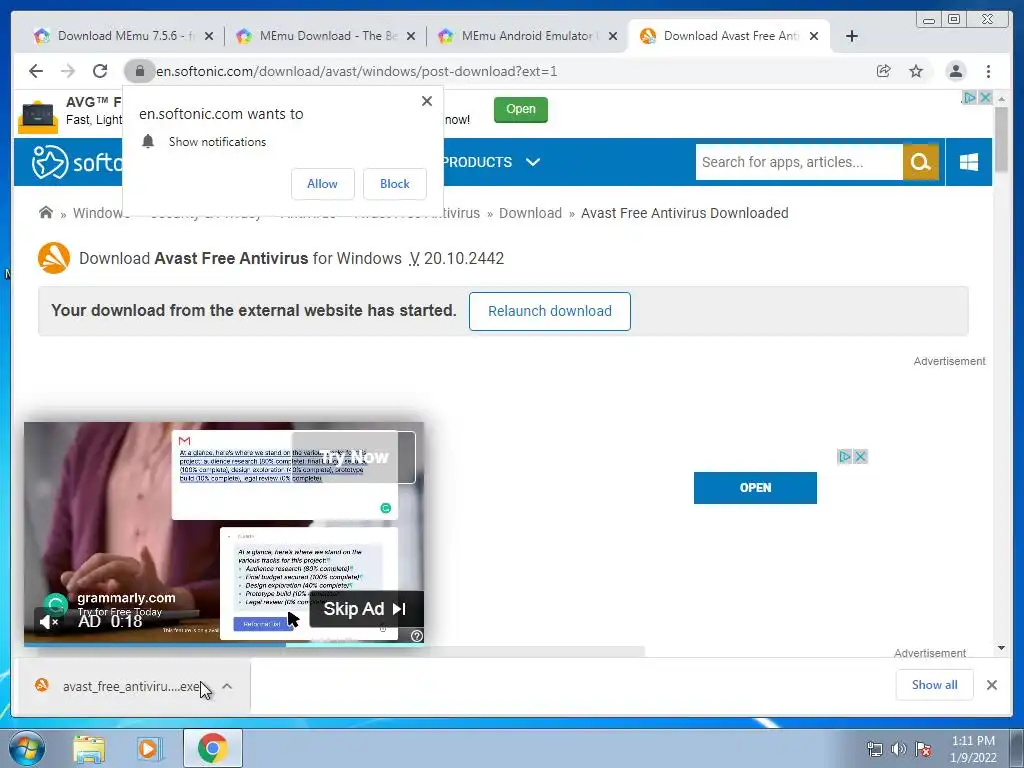Click the video ad help question mark
Viewport: 1024px width, 768px height.
pos(417,635)
